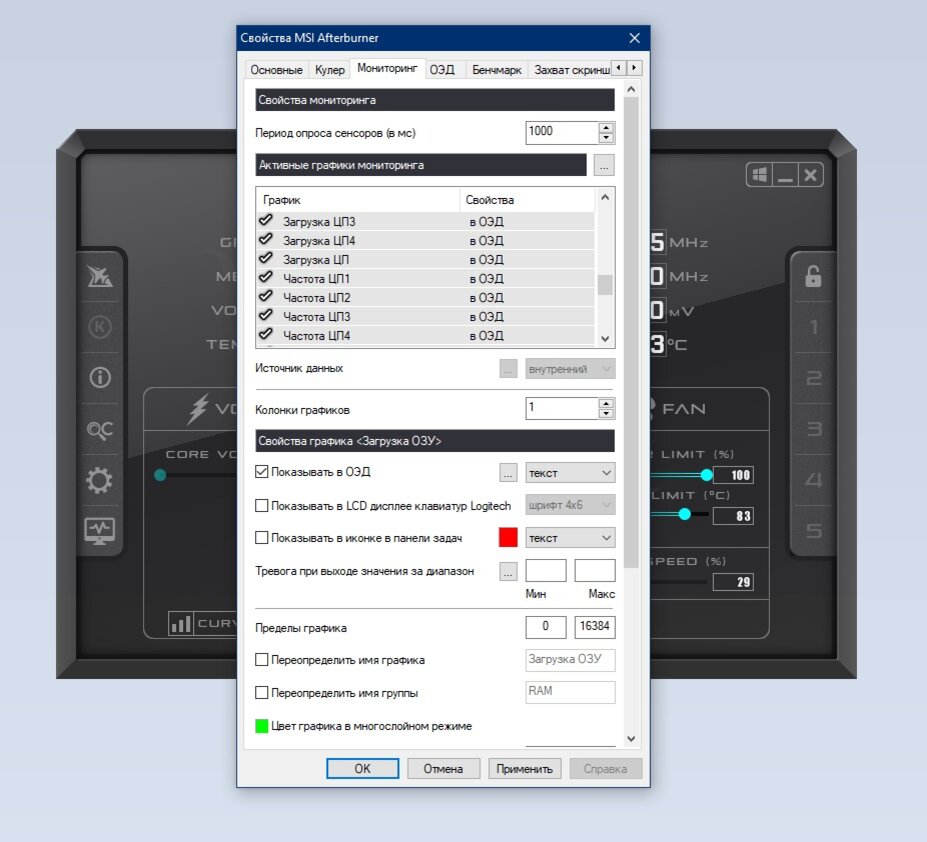Select the Мониторинг tab

tap(387, 68)
